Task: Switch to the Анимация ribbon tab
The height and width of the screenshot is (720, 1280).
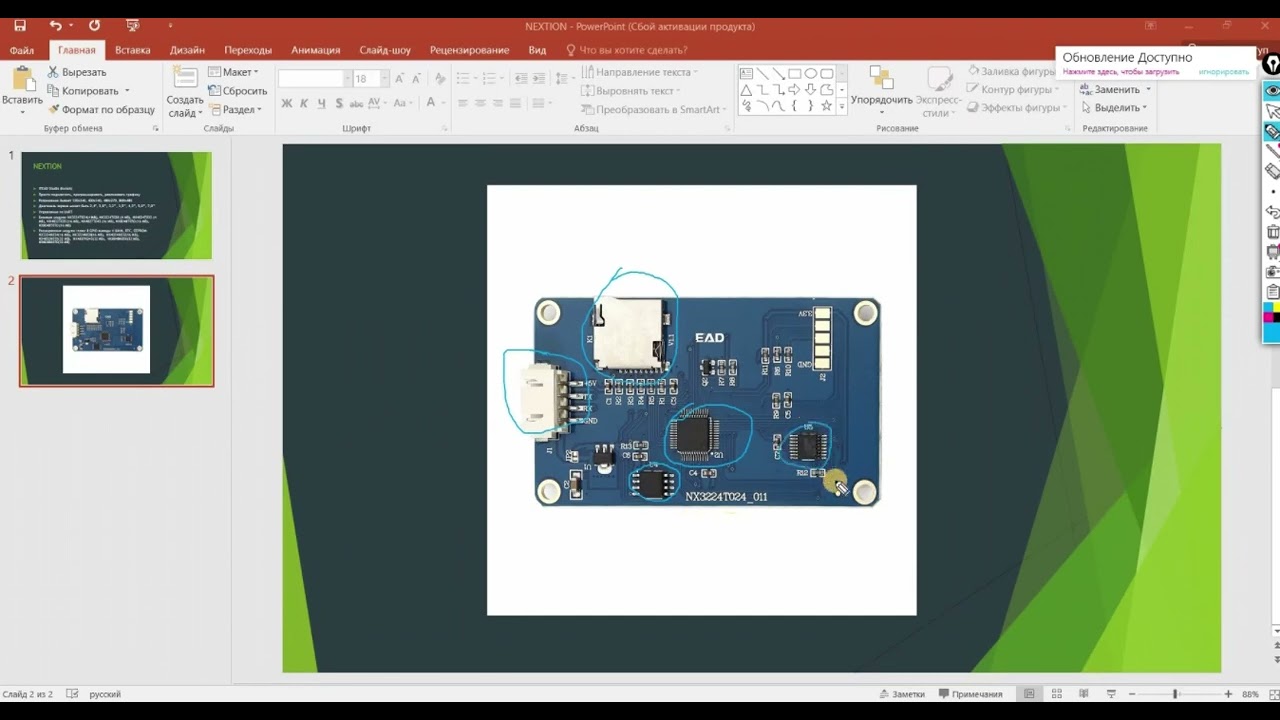Action: (x=316, y=50)
